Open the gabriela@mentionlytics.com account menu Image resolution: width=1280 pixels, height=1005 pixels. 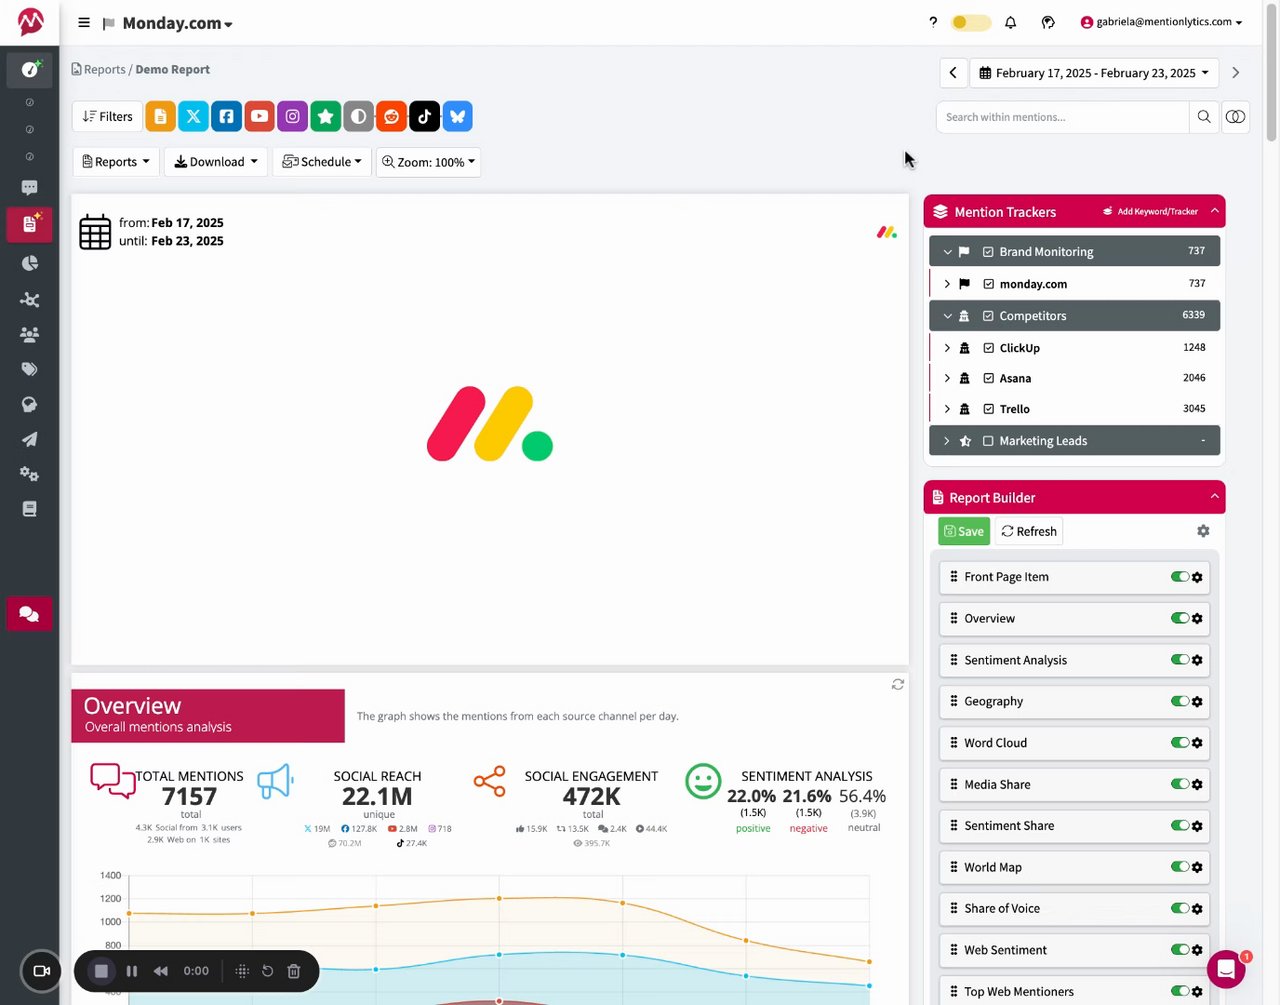click(1162, 22)
